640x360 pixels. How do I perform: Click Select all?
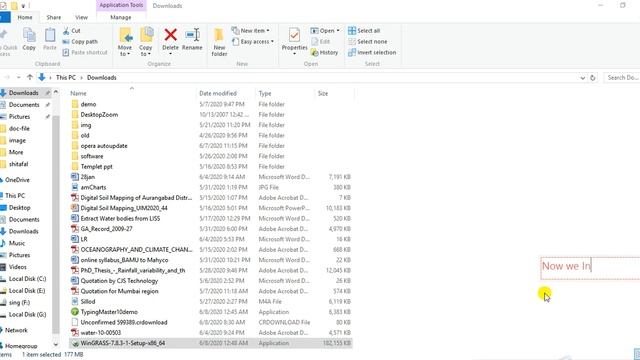(x=364, y=31)
